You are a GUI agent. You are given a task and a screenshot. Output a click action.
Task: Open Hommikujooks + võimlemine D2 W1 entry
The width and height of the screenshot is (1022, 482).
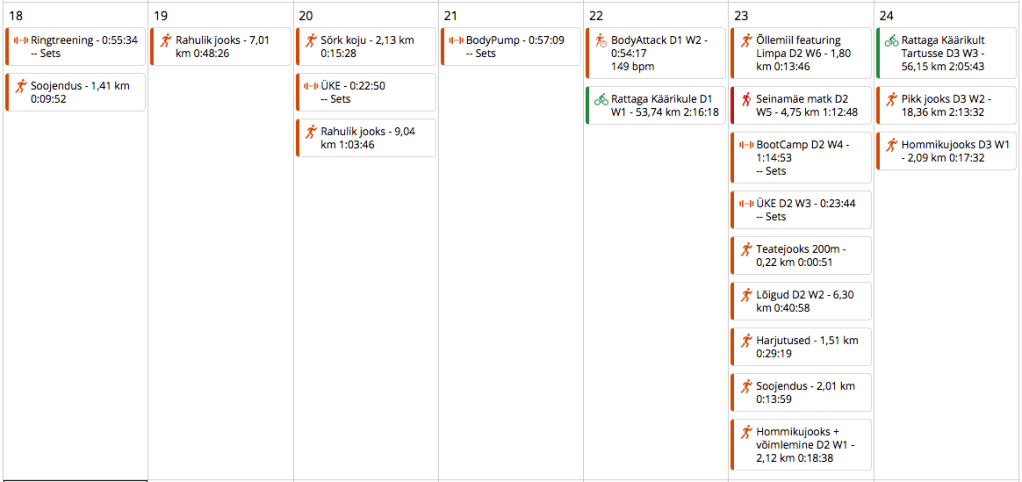[x=810, y=444]
